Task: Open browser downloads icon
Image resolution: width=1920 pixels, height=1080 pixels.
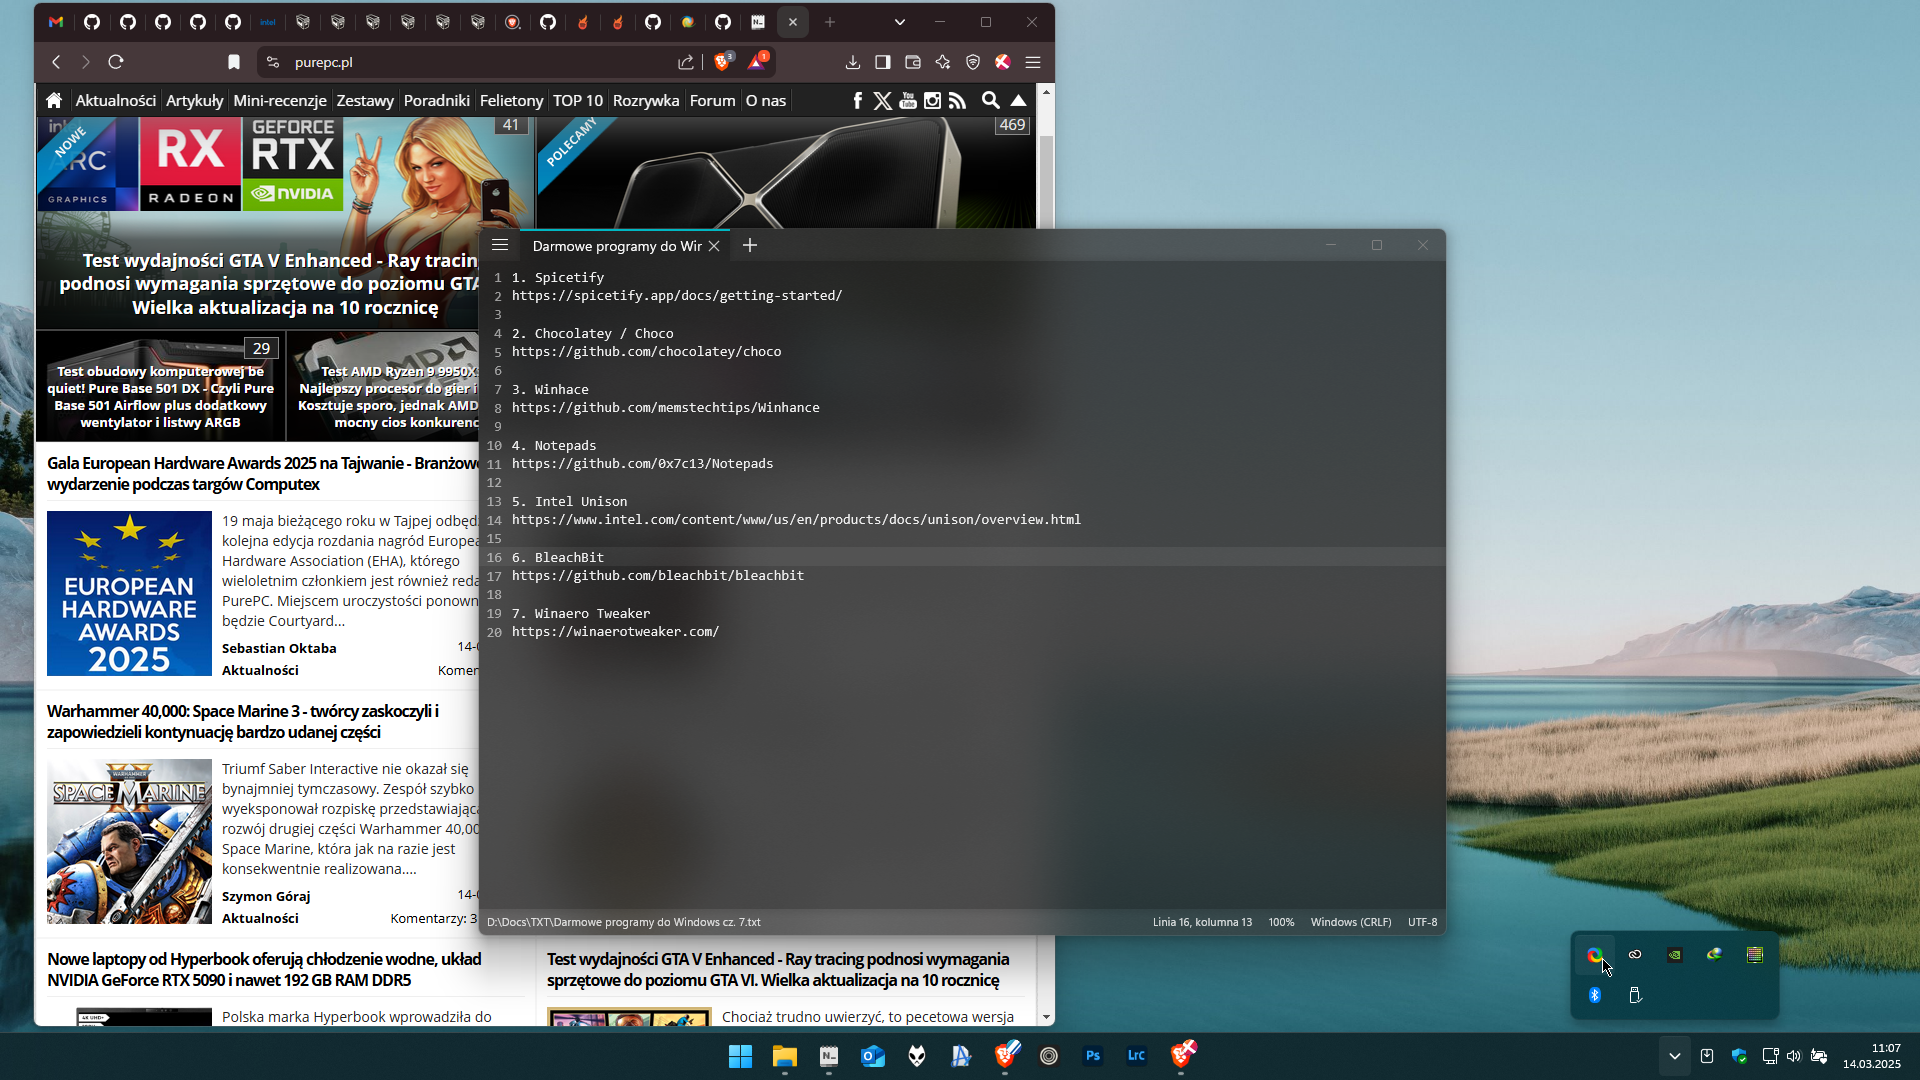Action: pyautogui.click(x=853, y=62)
